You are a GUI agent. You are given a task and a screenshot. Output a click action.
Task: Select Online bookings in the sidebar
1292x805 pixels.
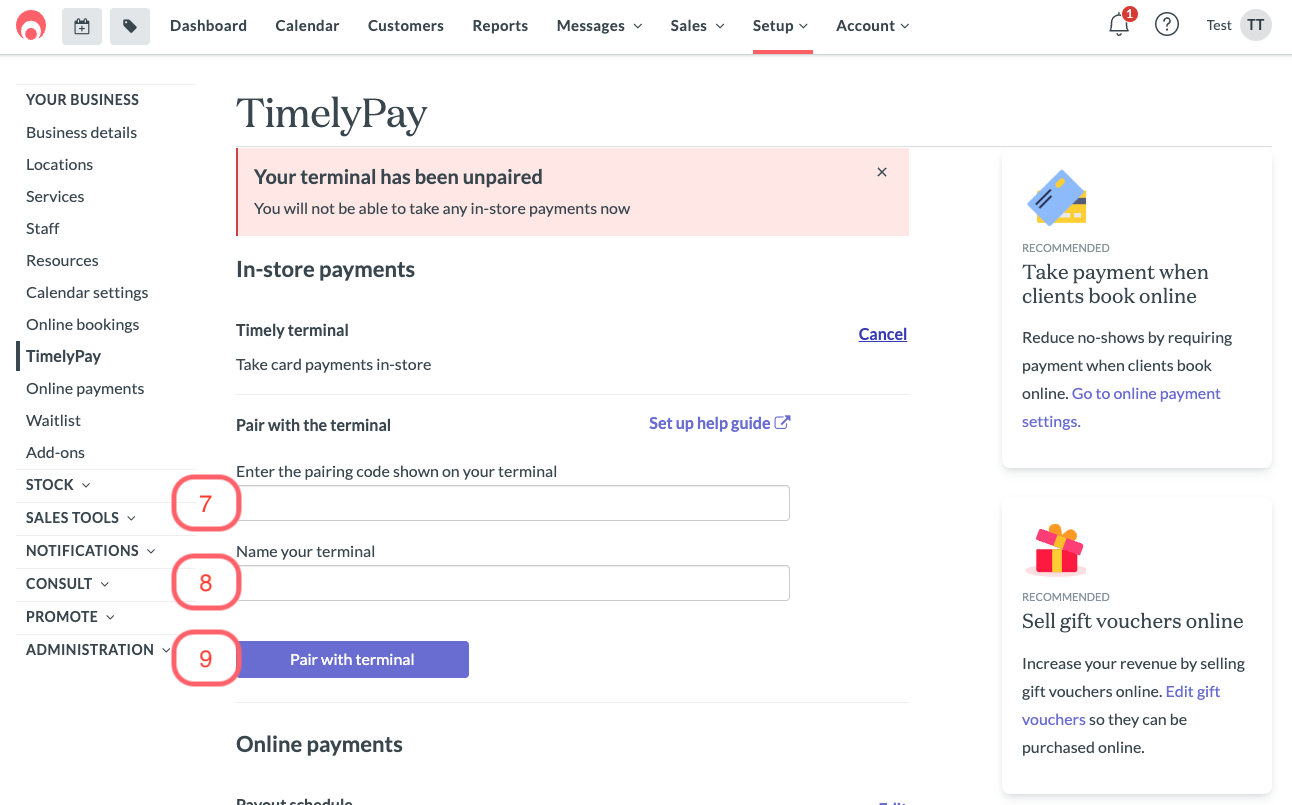point(83,324)
